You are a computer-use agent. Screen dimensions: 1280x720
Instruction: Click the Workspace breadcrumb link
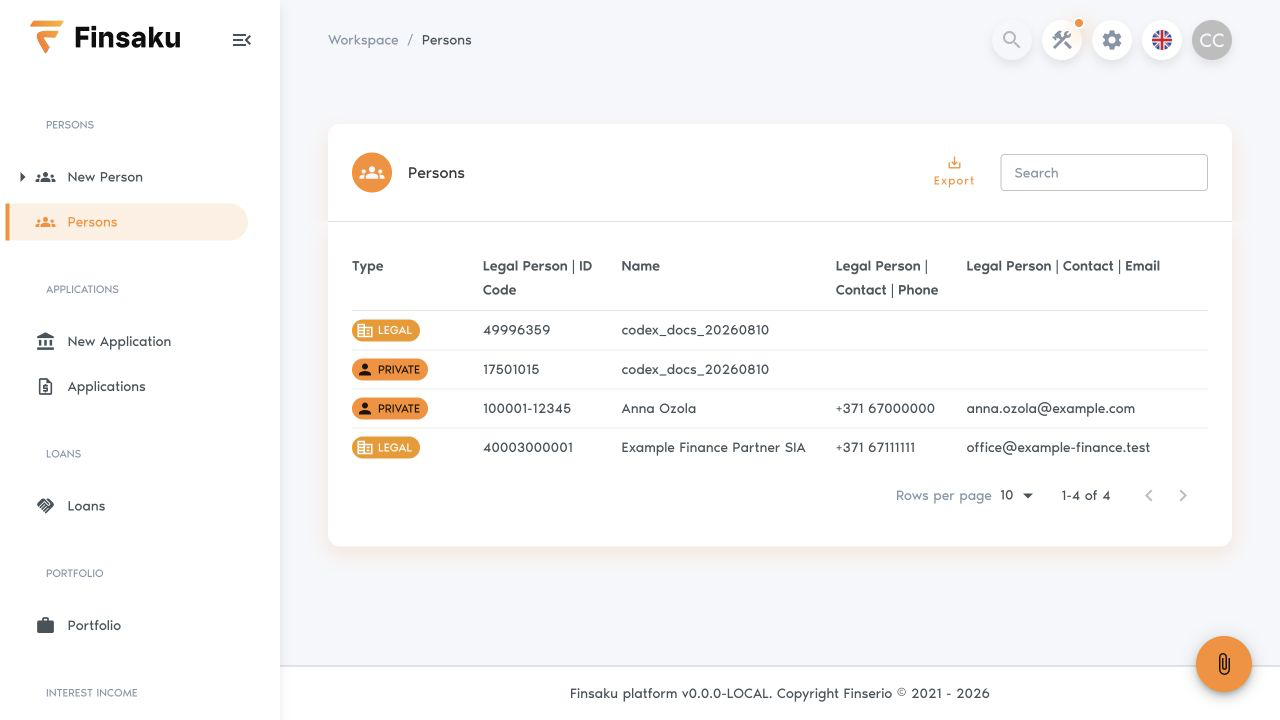363,40
